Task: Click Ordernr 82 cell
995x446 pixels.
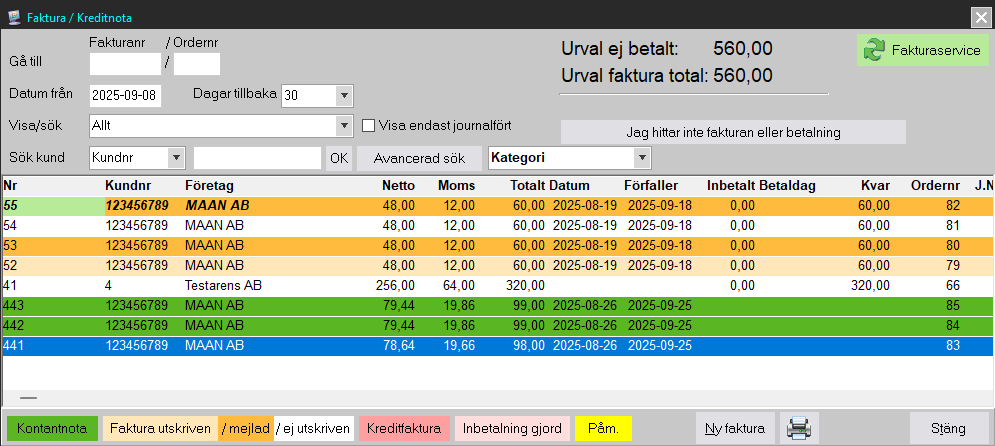Action: point(952,206)
